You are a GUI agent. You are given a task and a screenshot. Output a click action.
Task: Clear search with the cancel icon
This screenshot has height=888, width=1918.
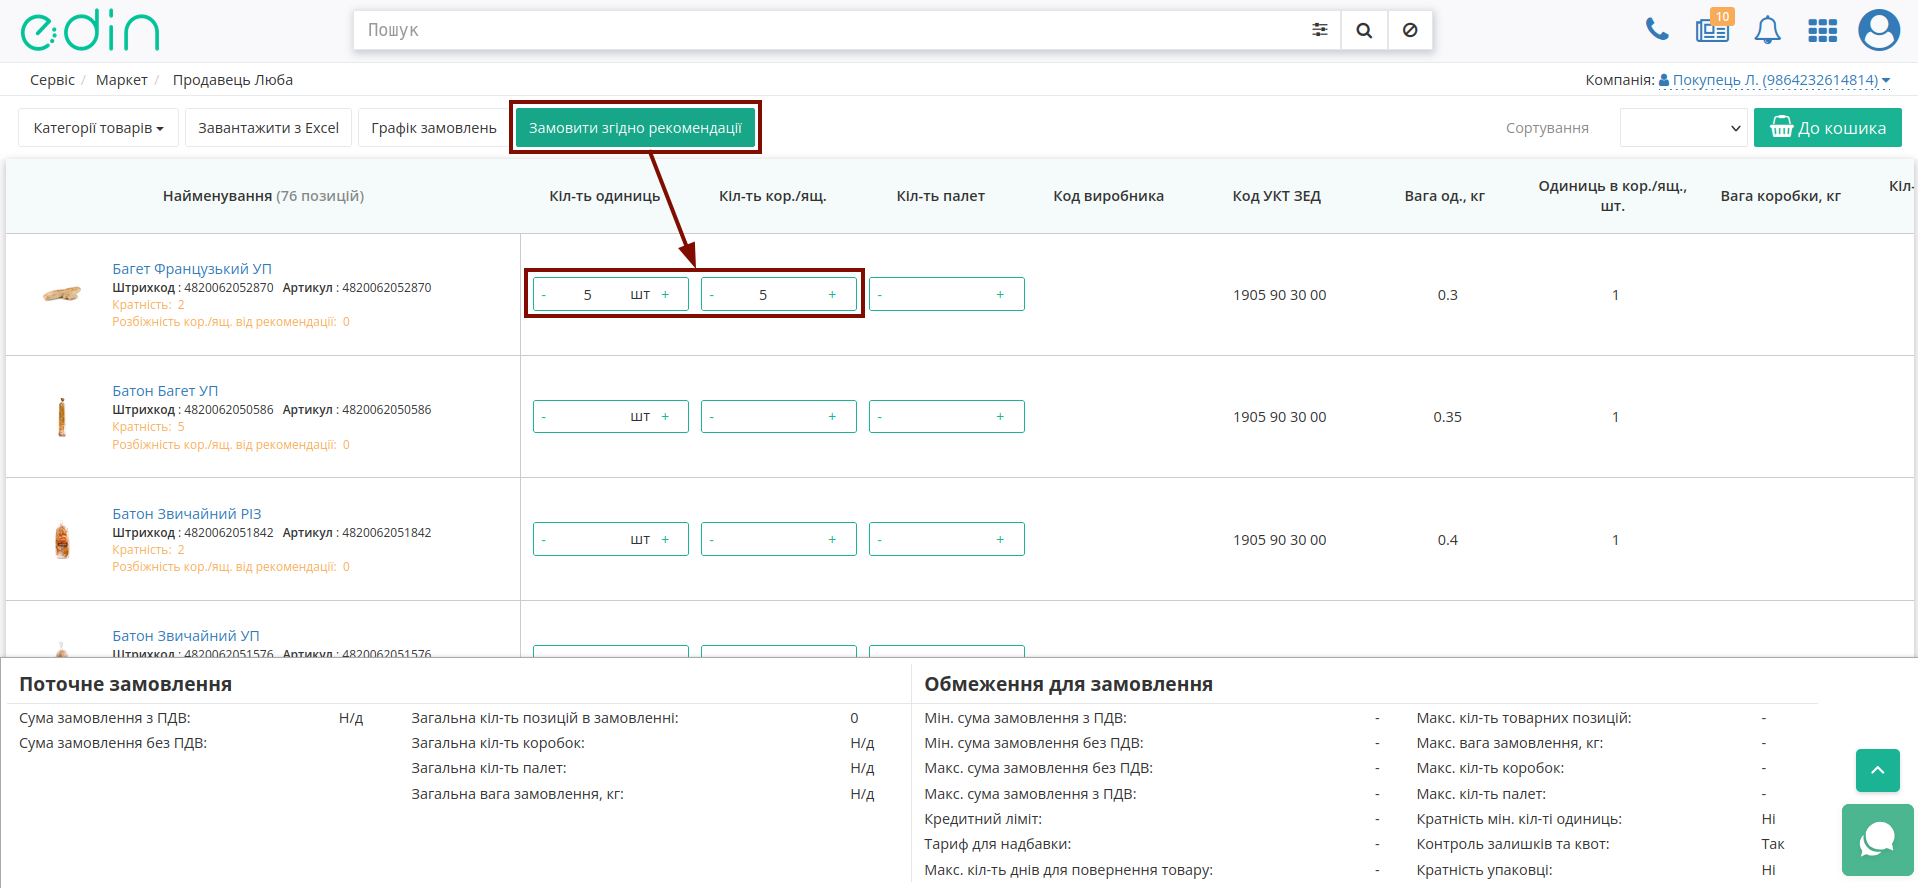pyautogui.click(x=1410, y=30)
